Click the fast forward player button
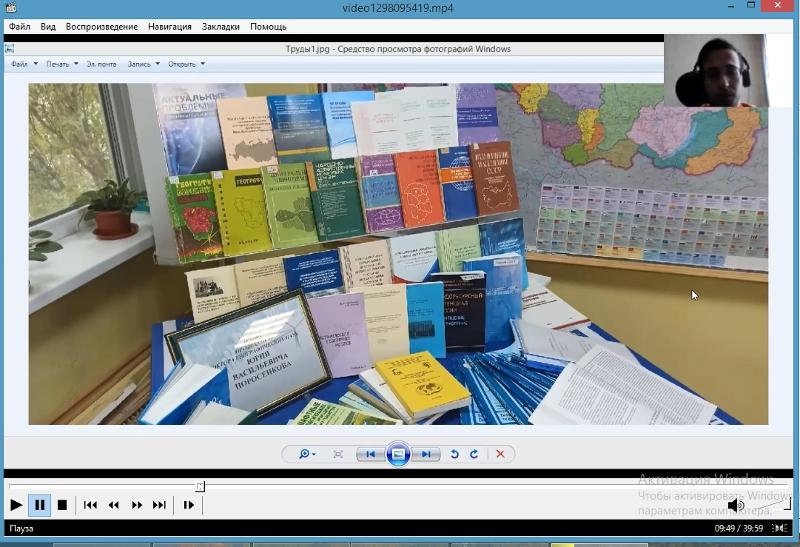 [x=137, y=505]
